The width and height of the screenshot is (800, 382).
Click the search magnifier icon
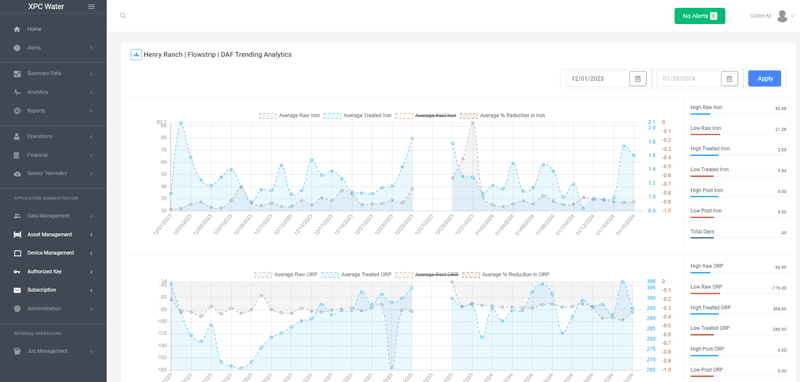[123, 16]
